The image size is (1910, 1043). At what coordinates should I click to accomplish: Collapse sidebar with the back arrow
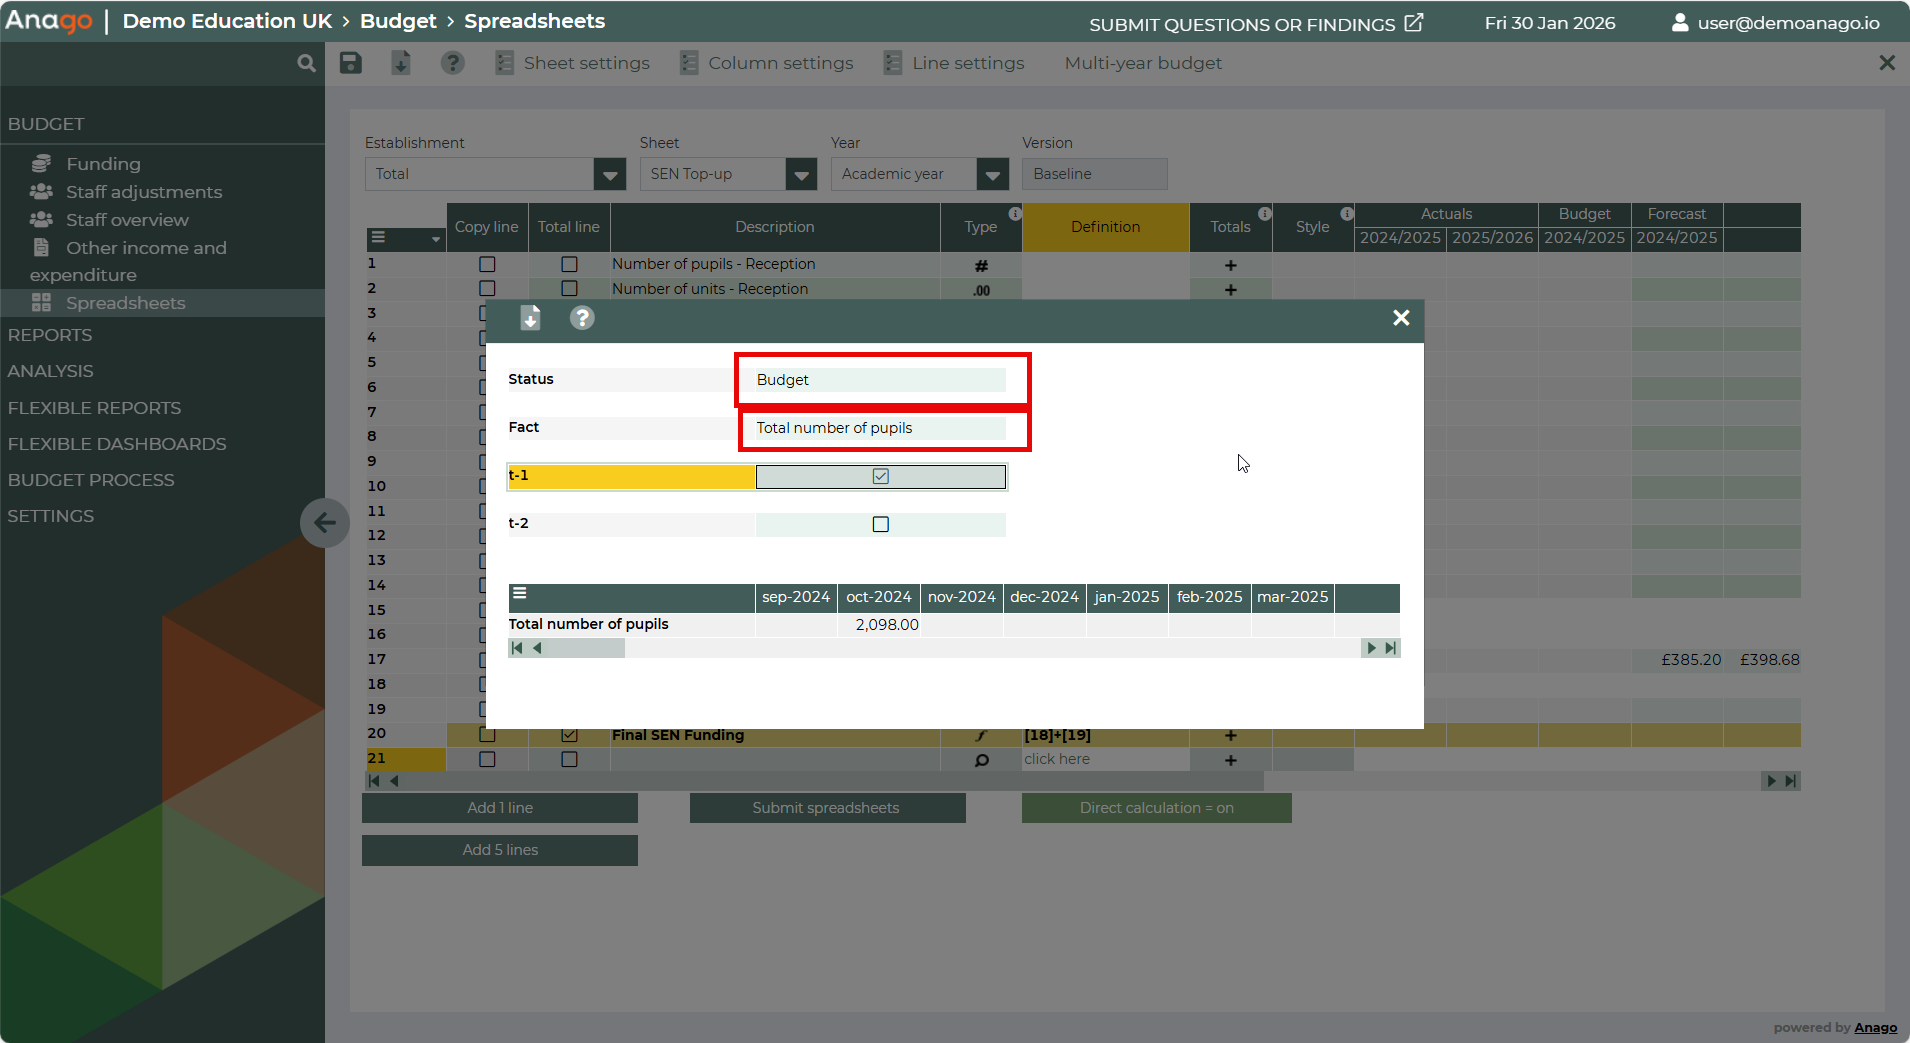click(324, 522)
